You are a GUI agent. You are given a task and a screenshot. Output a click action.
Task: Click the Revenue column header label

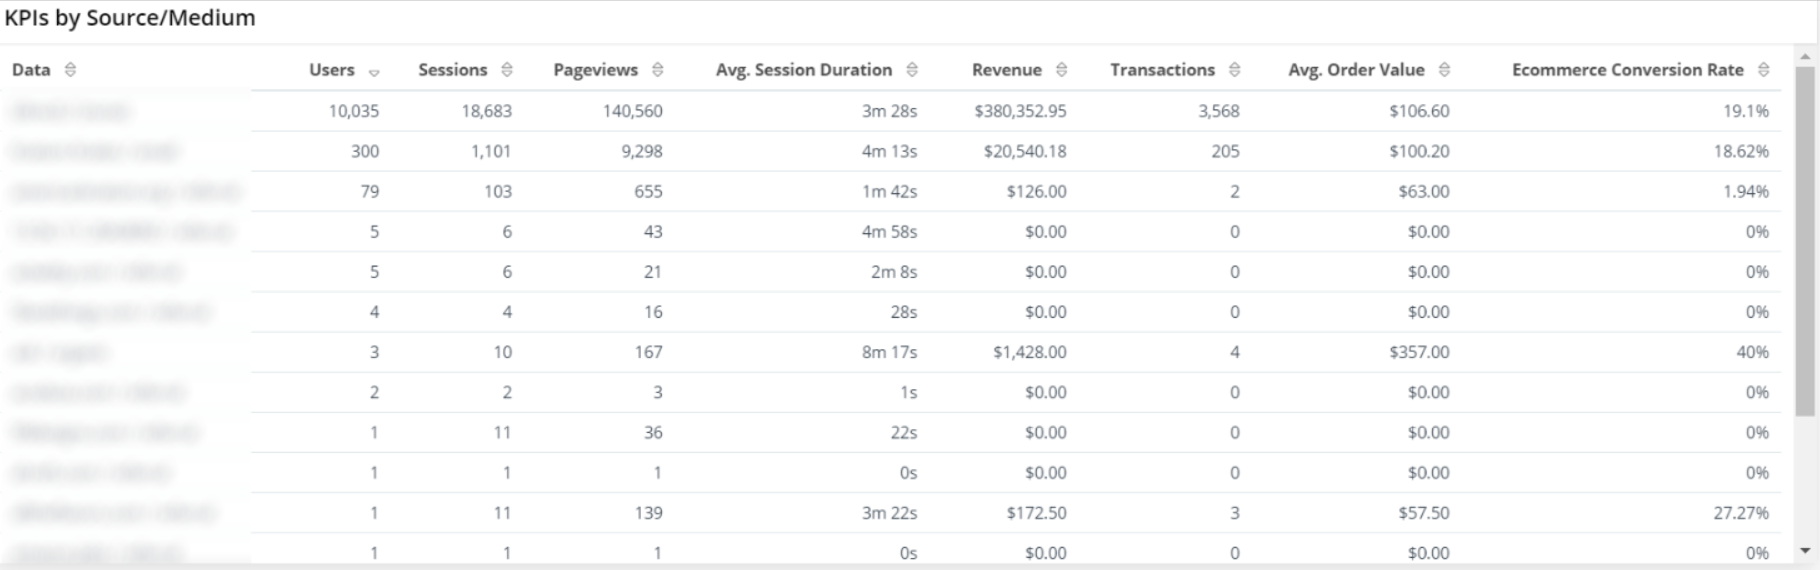point(1007,70)
